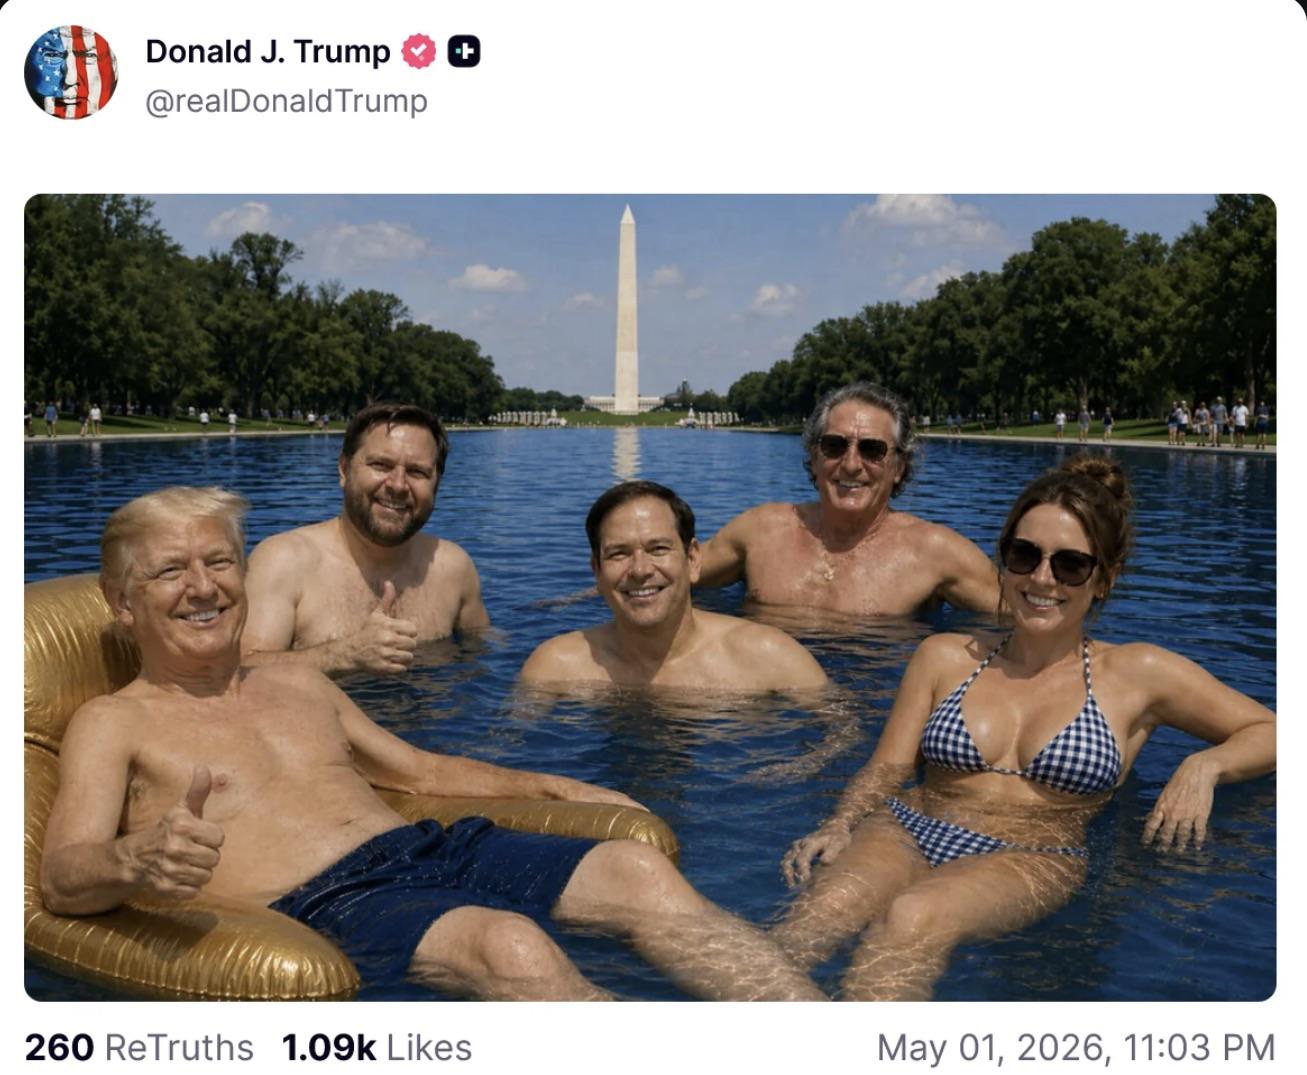Click the ReTruths label text
This screenshot has width=1307, height=1075.
pos(179,1047)
